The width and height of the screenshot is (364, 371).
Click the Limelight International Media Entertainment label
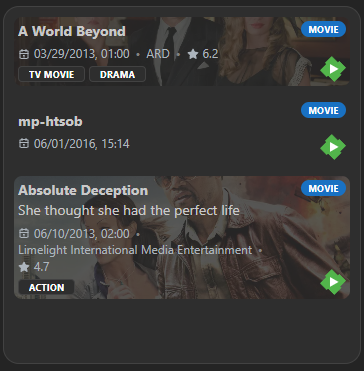coord(135,250)
